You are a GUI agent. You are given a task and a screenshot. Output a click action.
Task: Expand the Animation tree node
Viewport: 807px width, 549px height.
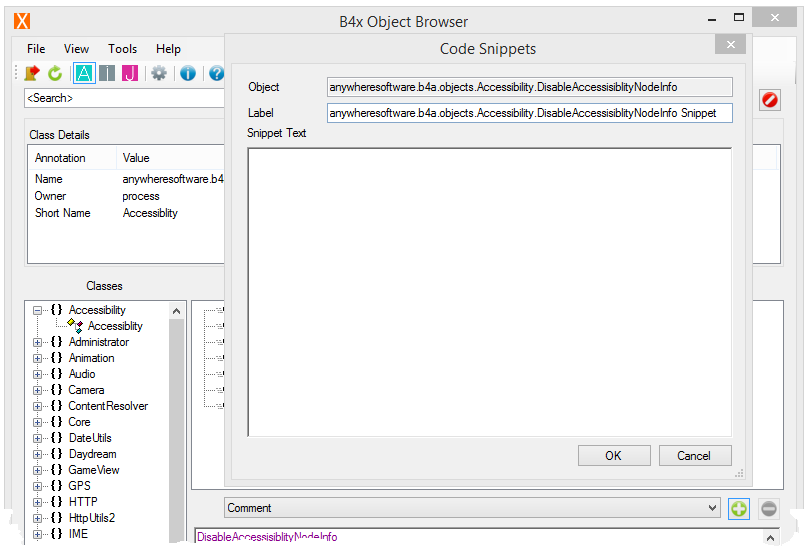37,358
